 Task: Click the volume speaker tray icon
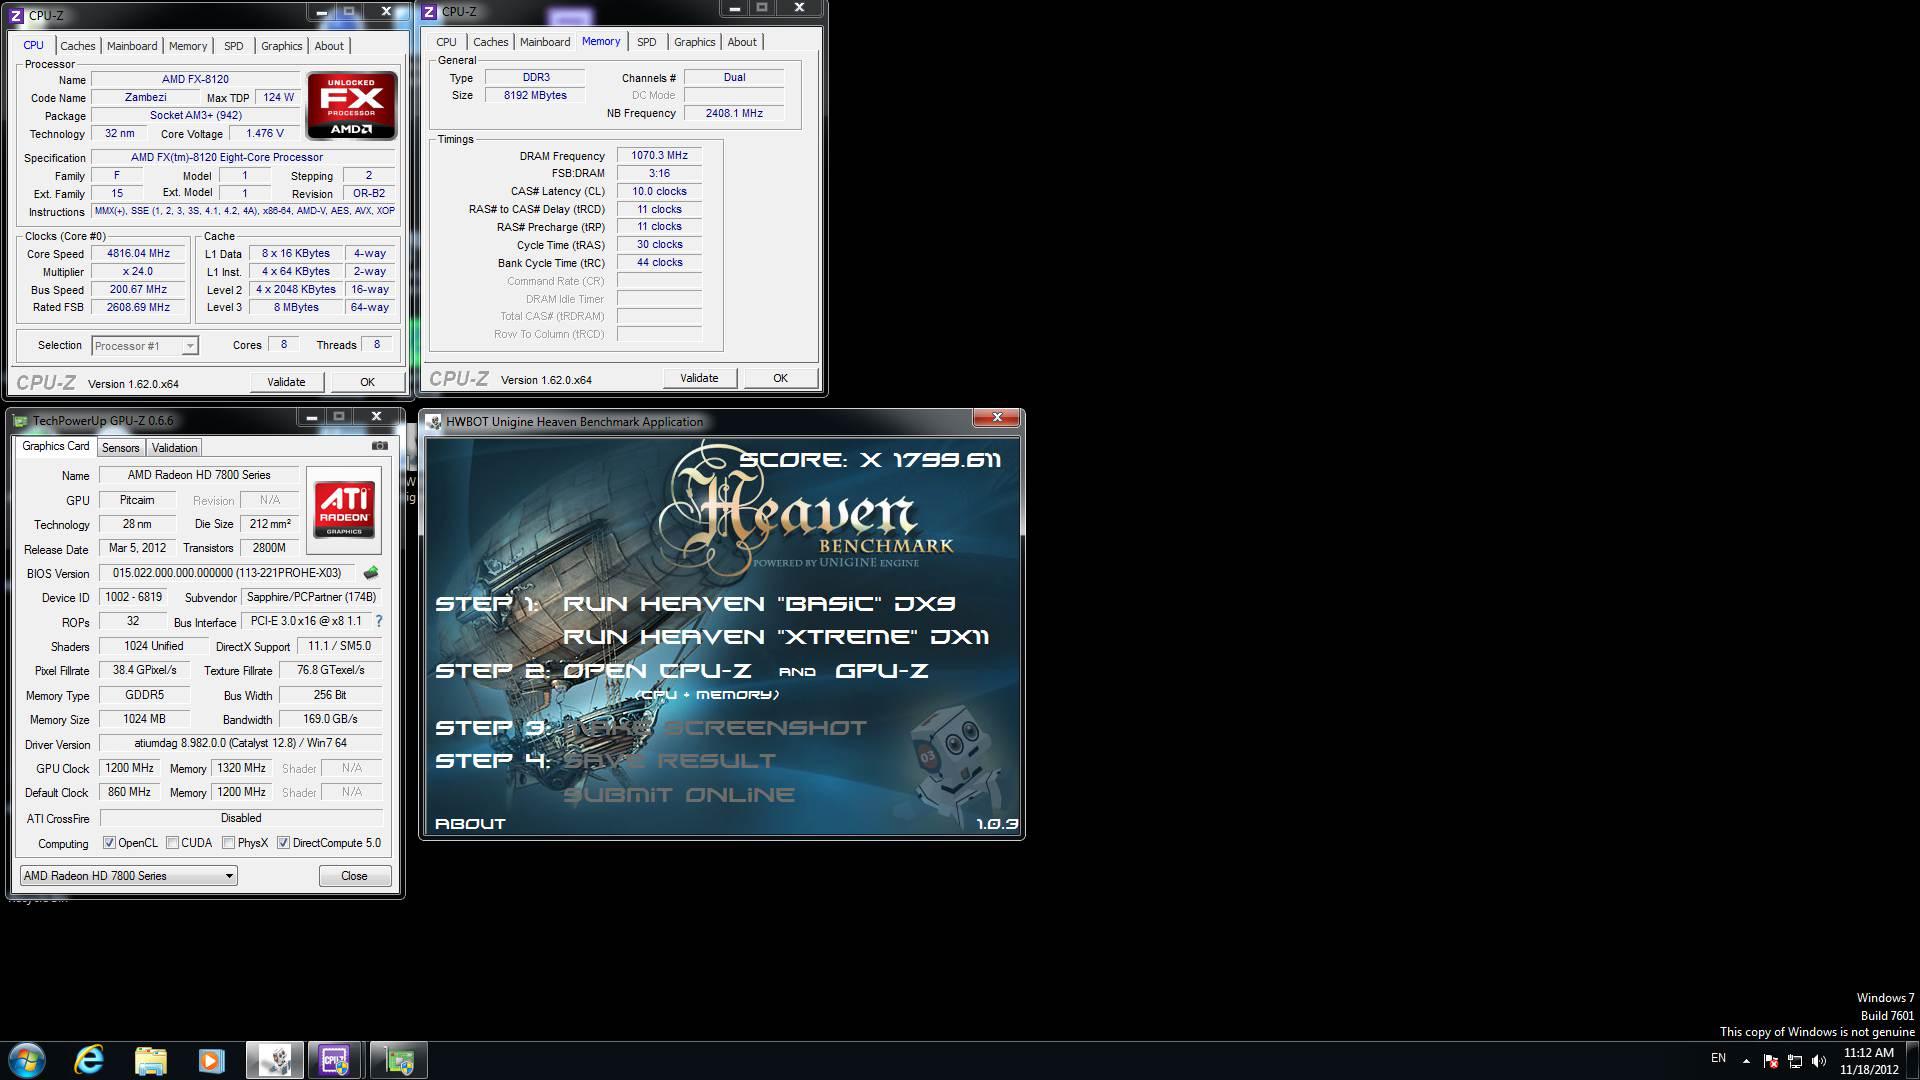point(1819,1061)
